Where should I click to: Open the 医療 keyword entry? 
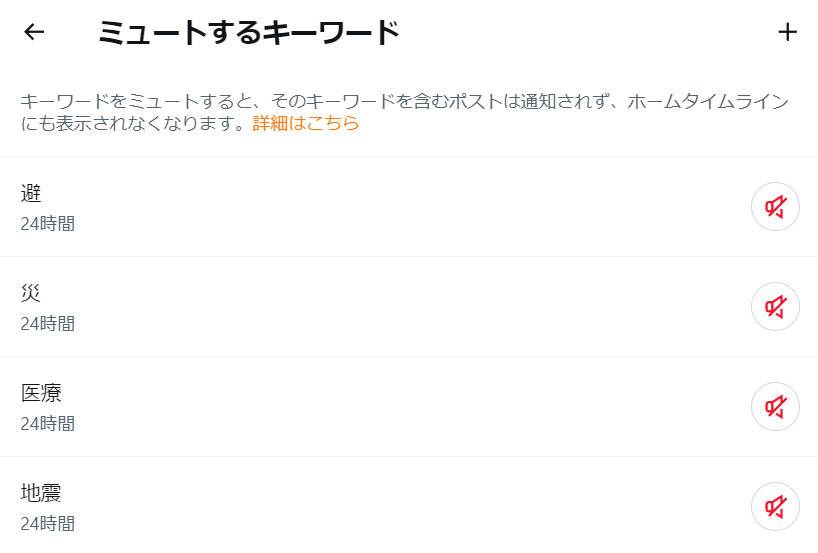[x=42, y=393]
